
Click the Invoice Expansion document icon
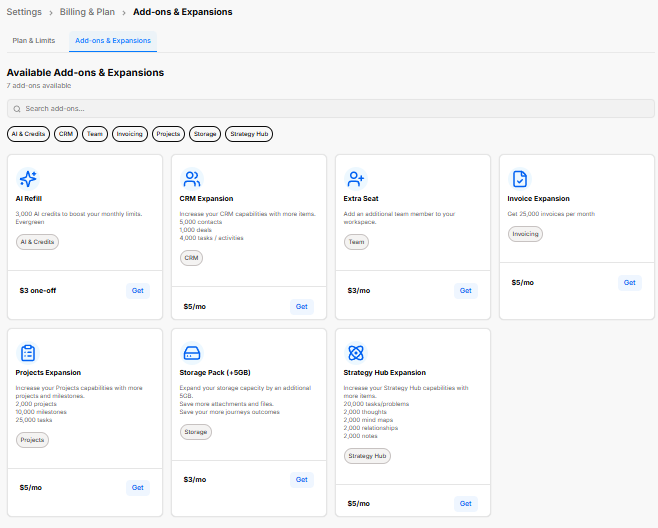click(520, 179)
